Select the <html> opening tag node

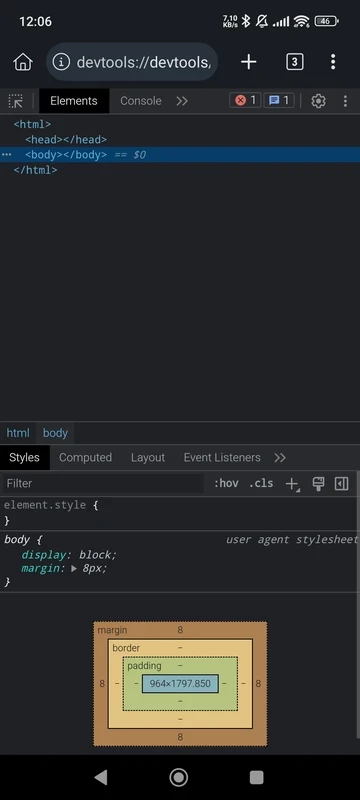[x=32, y=124]
